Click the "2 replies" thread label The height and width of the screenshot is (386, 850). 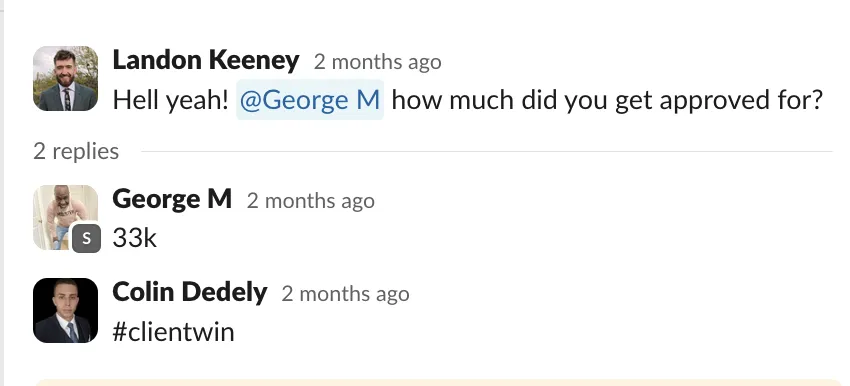[76, 151]
